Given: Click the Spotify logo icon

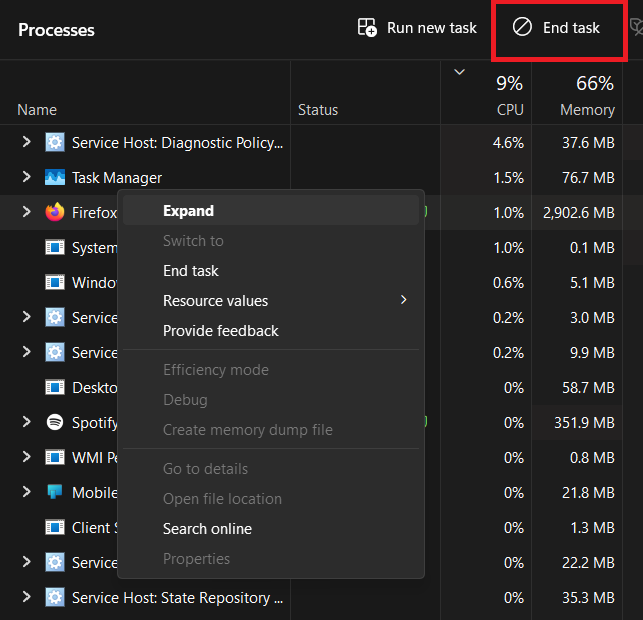Looking at the screenshot, I should pyautogui.click(x=55, y=422).
